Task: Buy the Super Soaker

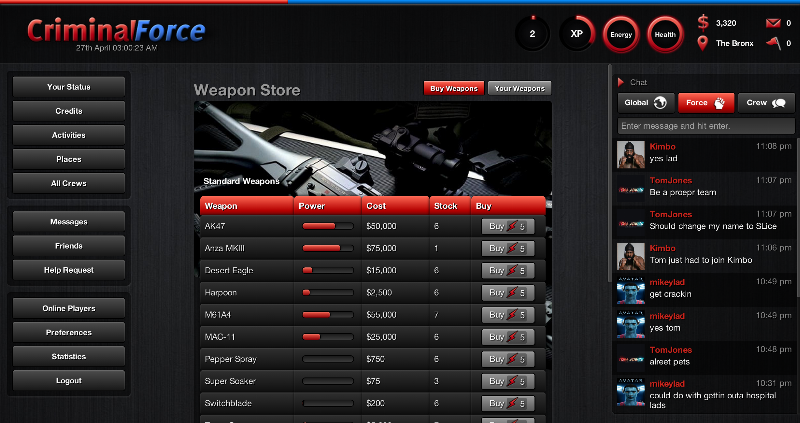Action: (508, 381)
